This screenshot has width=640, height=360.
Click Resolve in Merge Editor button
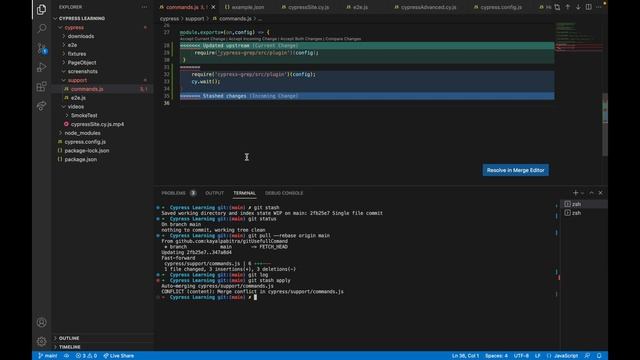[516, 170]
